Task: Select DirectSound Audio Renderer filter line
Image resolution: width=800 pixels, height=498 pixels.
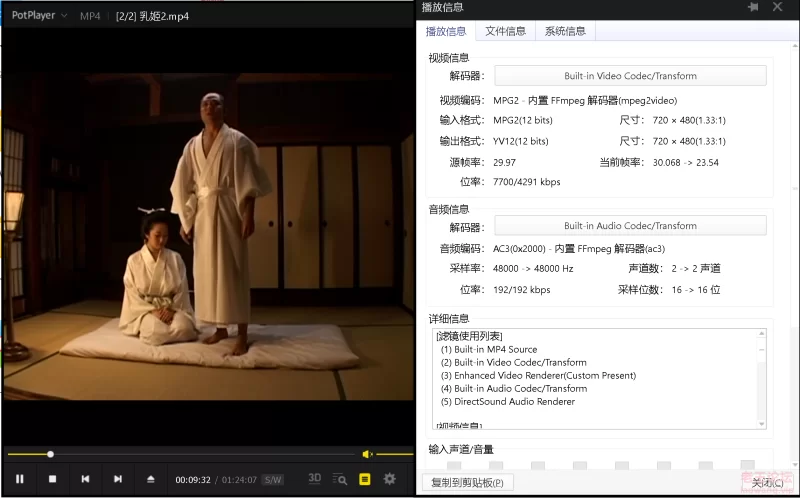Action: 508,402
